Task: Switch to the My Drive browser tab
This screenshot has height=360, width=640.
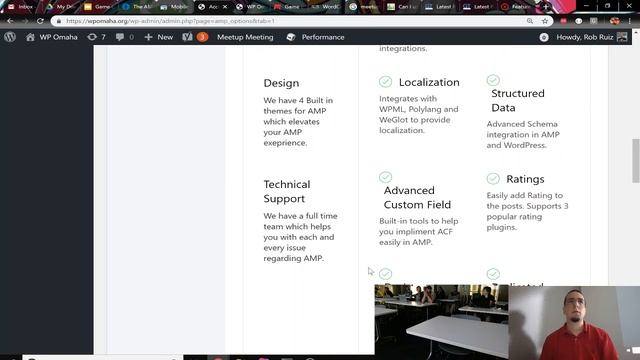Action: coord(60,7)
